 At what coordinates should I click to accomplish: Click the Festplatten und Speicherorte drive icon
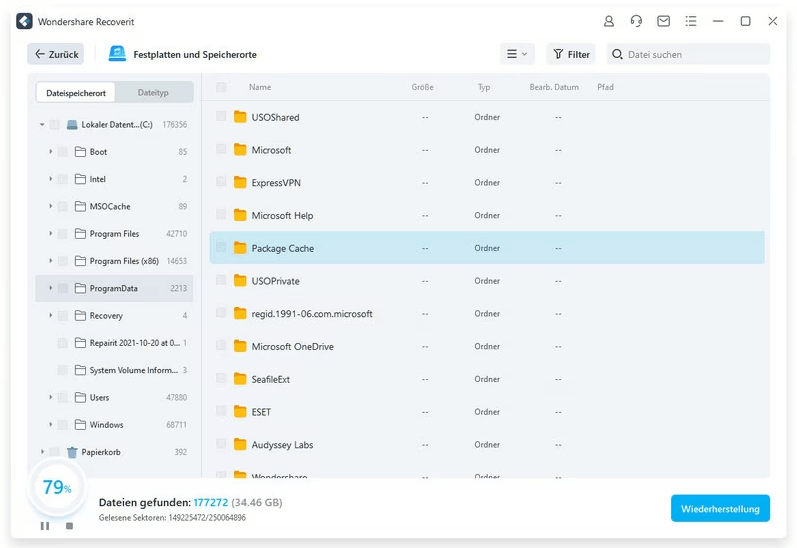click(x=117, y=54)
